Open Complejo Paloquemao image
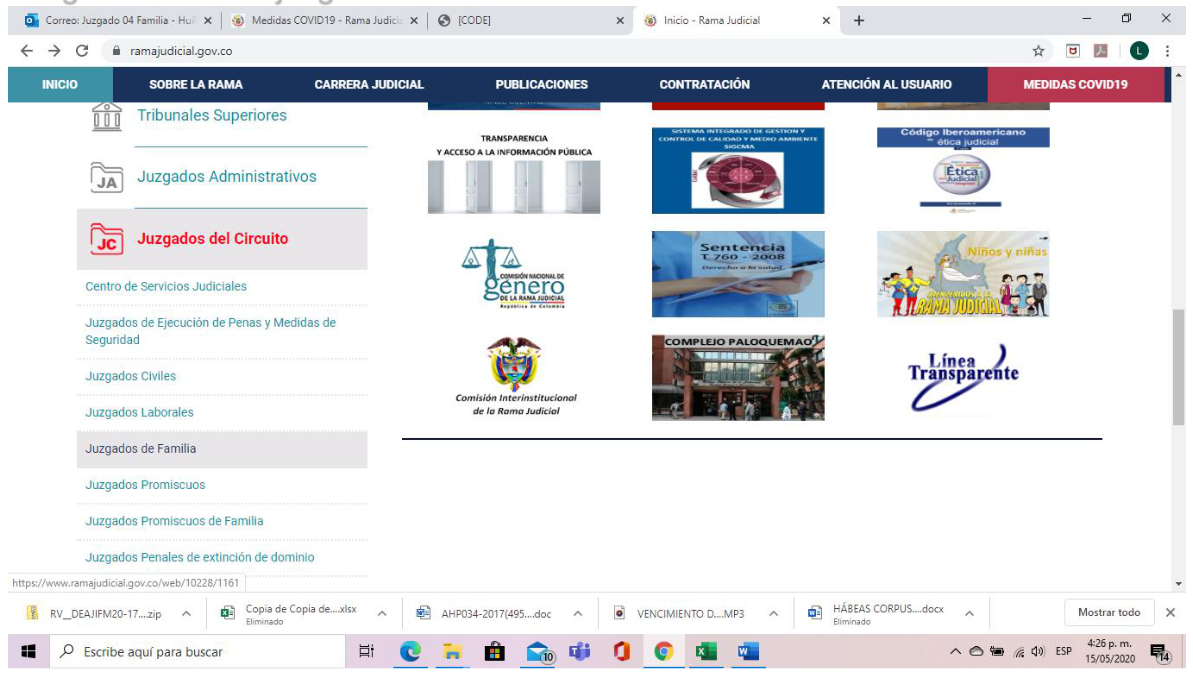This screenshot has height=679, width=1193. 738,378
